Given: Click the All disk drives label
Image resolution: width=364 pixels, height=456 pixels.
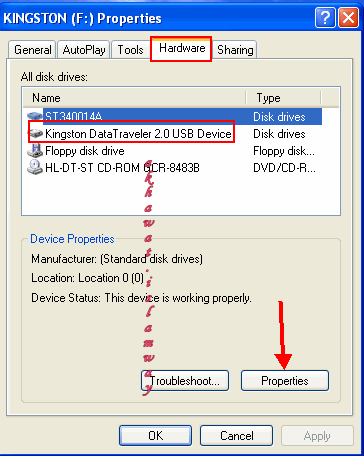Looking at the screenshot, I should pyautogui.click(x=54, y=77).
